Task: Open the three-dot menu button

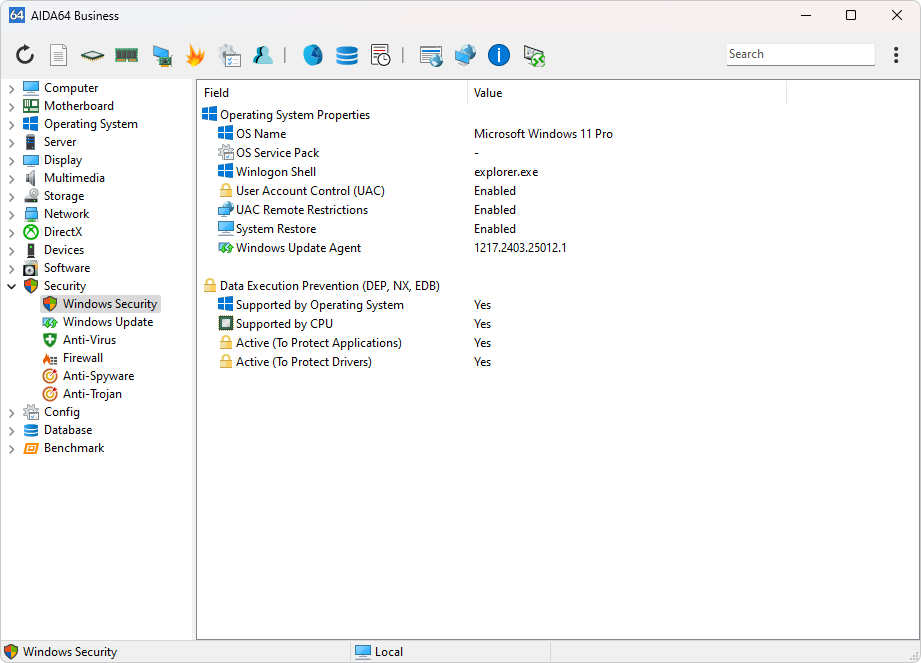Action: click(896, 55)
